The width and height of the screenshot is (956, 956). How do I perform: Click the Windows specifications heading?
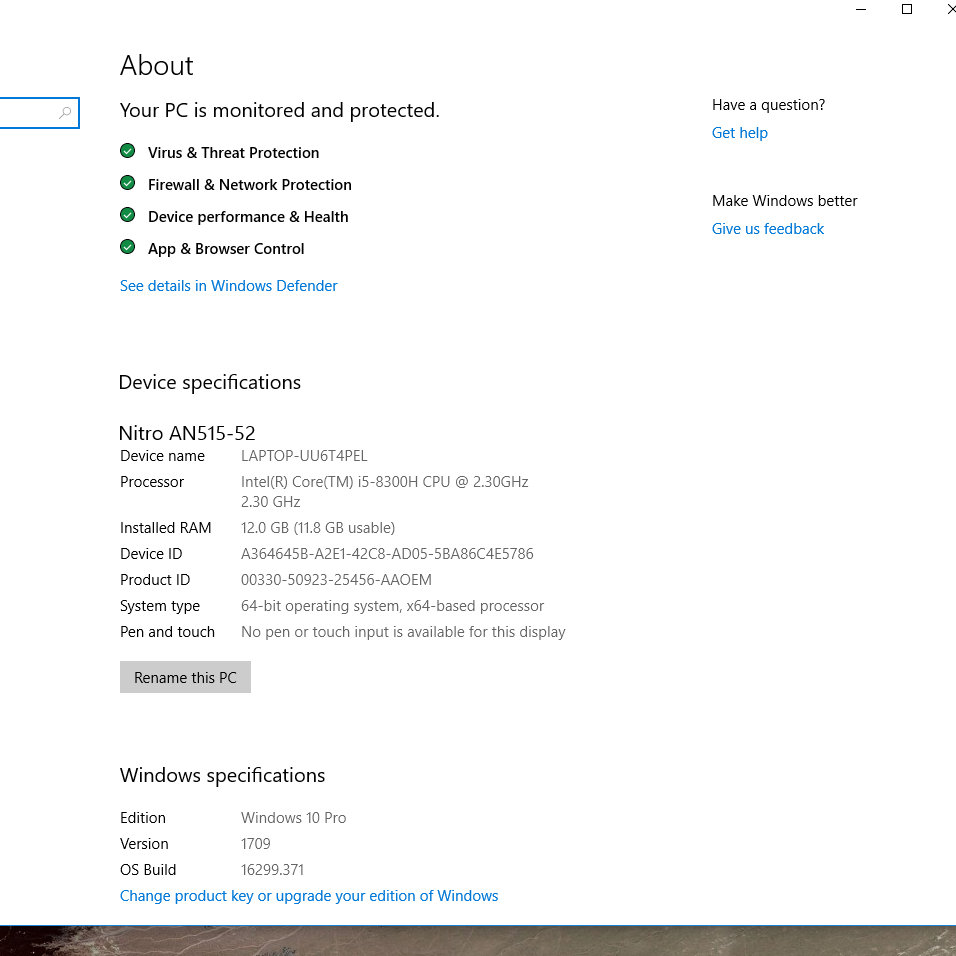pyautogui.click(x=223, y=776)
